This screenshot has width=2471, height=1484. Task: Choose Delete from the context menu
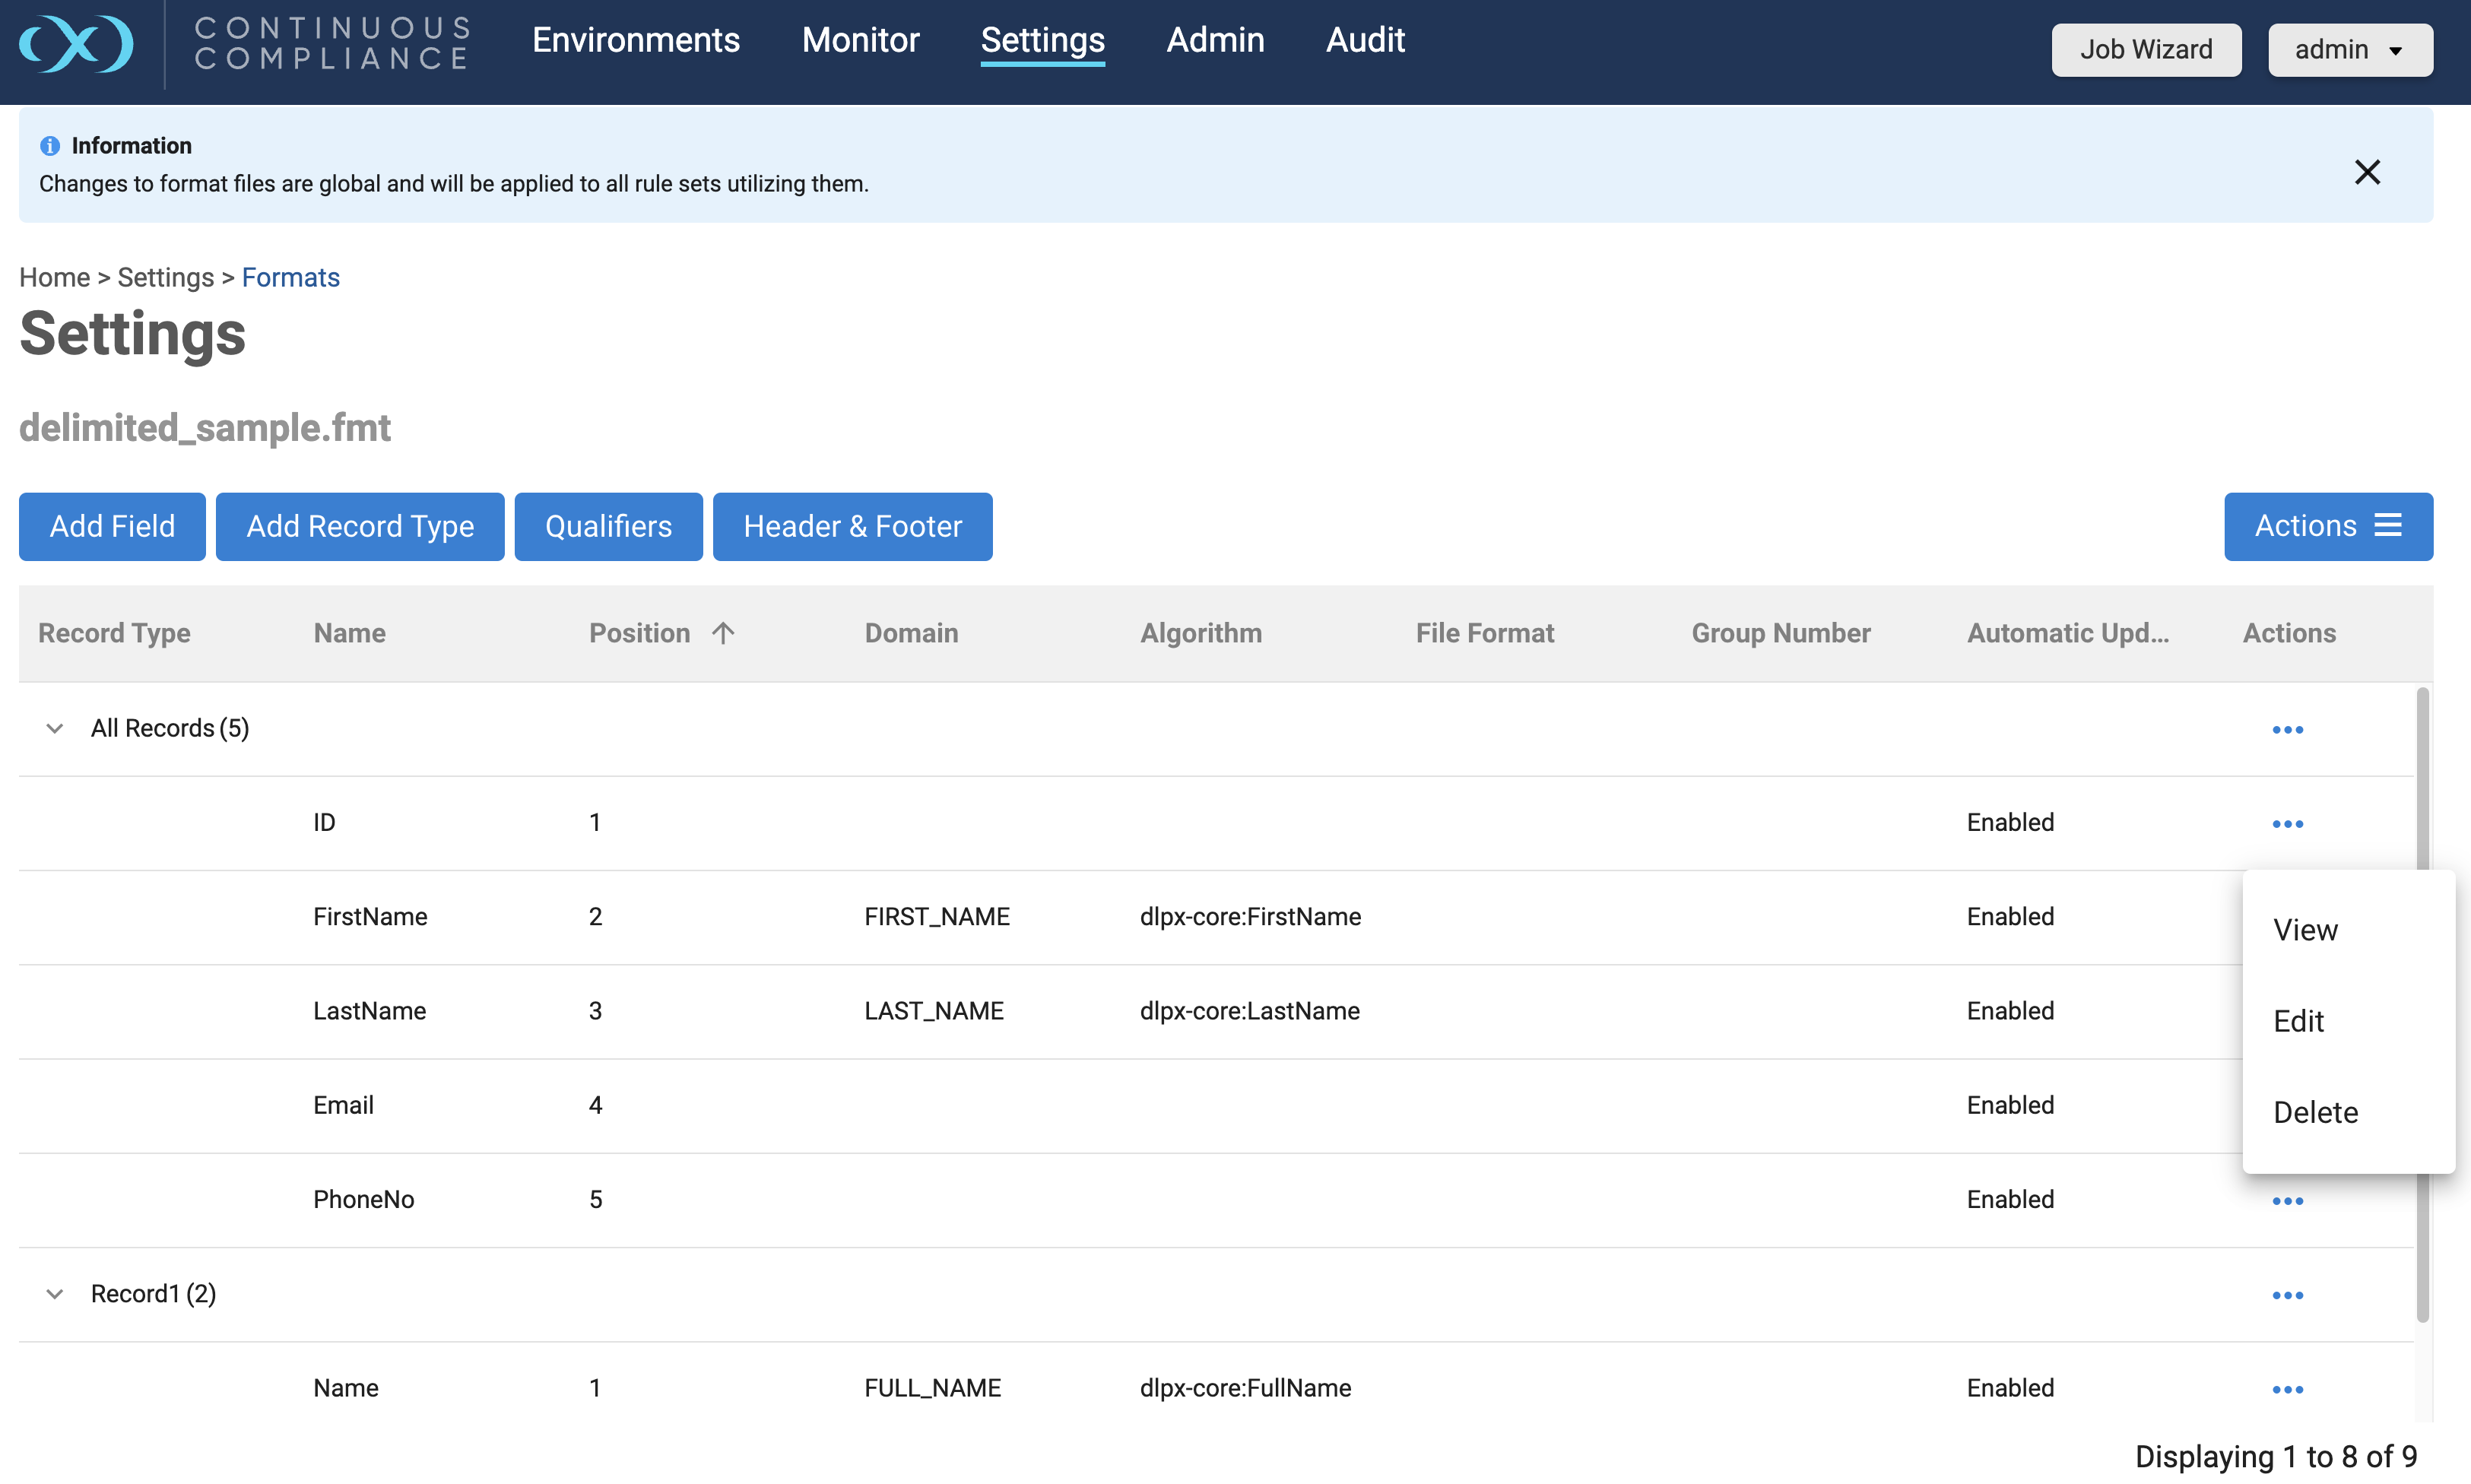[2315, 1112]
